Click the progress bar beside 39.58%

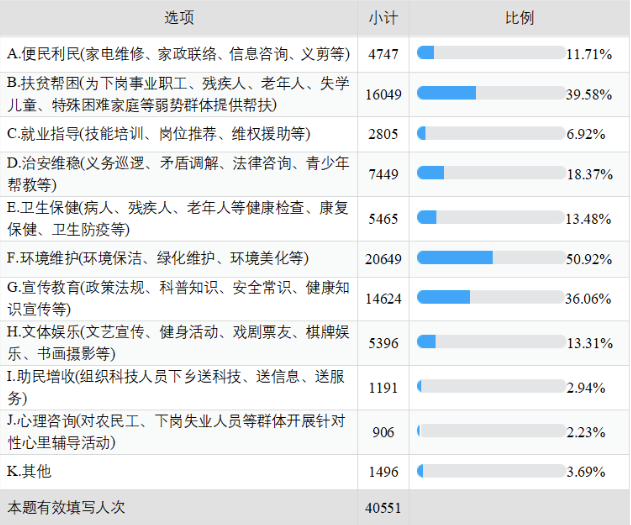(490, 93)
